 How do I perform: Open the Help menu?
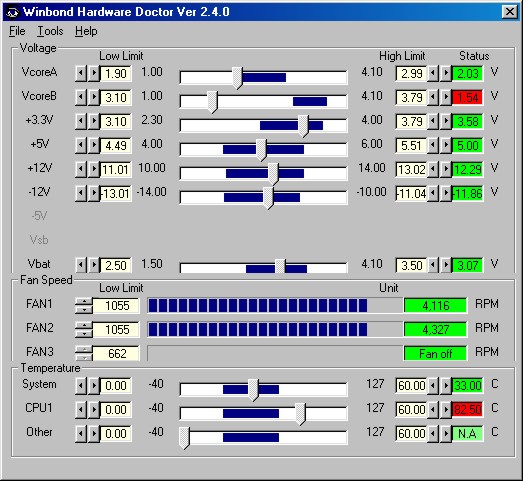click(86, 31)
